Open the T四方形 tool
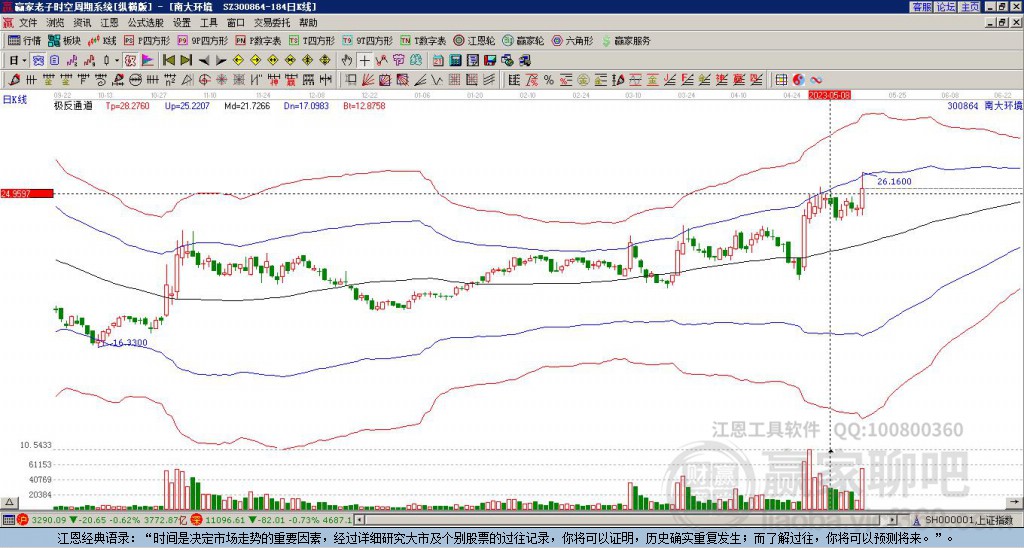Screen dimensions: 1024x548 click(312, 40)
